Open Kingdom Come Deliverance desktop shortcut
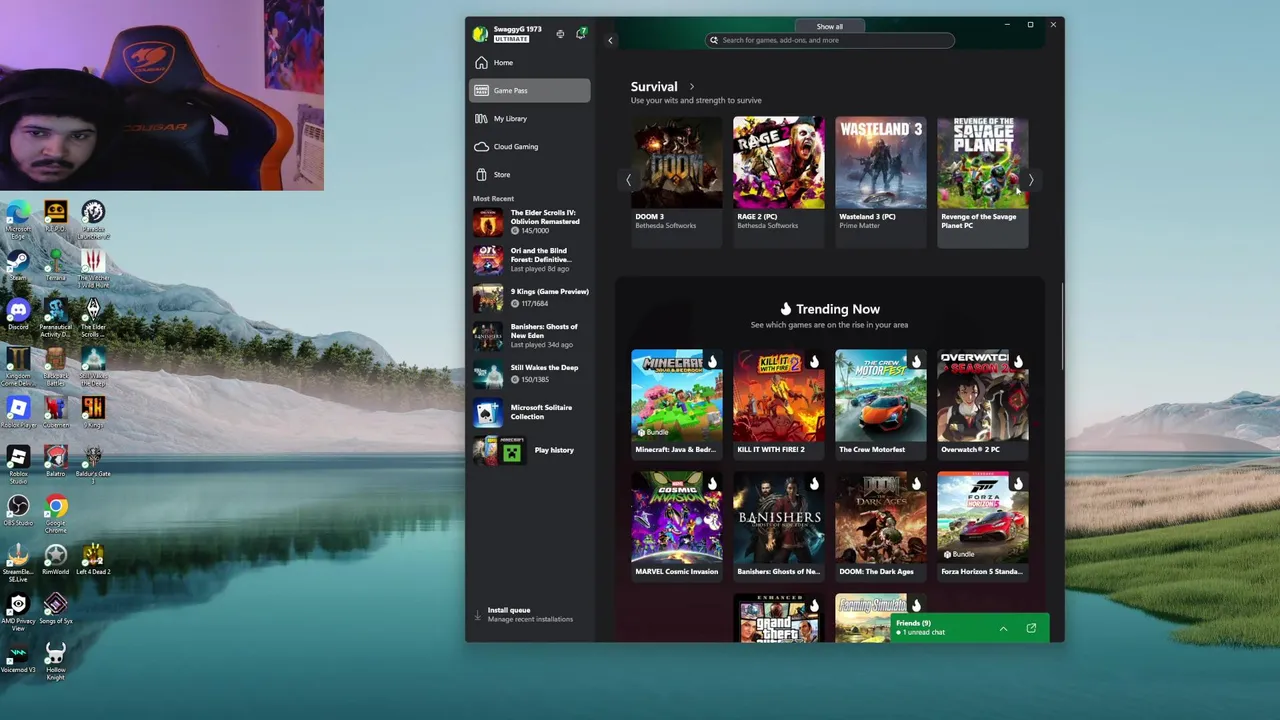Image resolution: width=1280 pixels, height=720 pixels. (x=18, y=367)
